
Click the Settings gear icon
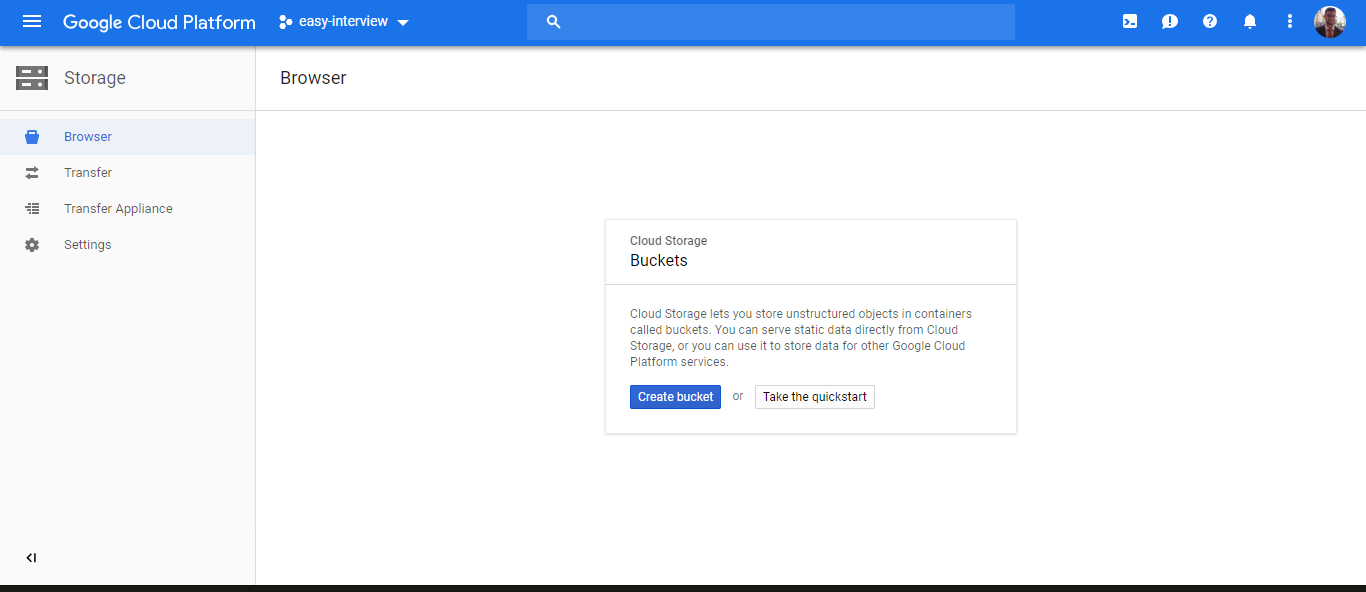[x=32, y=245]
